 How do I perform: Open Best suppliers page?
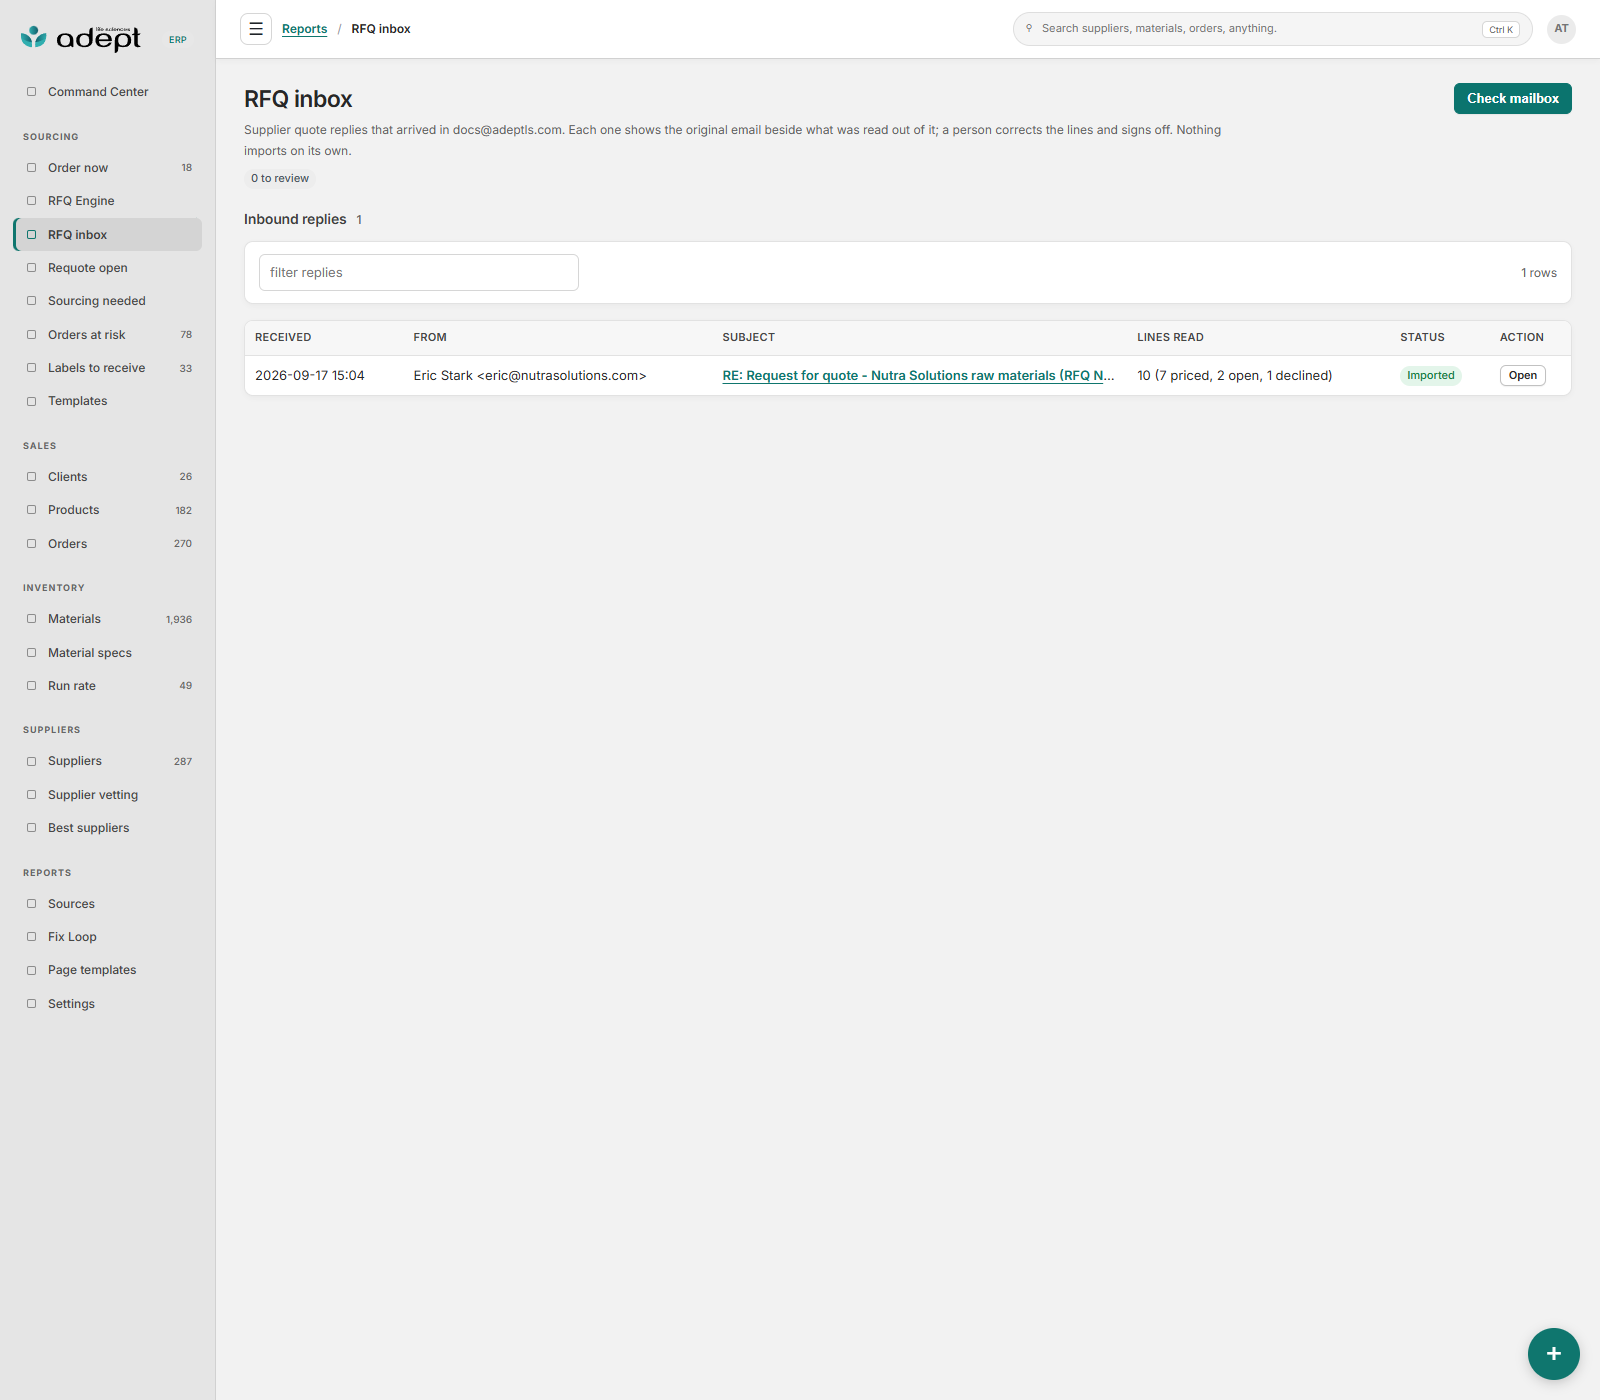(108, 828)
